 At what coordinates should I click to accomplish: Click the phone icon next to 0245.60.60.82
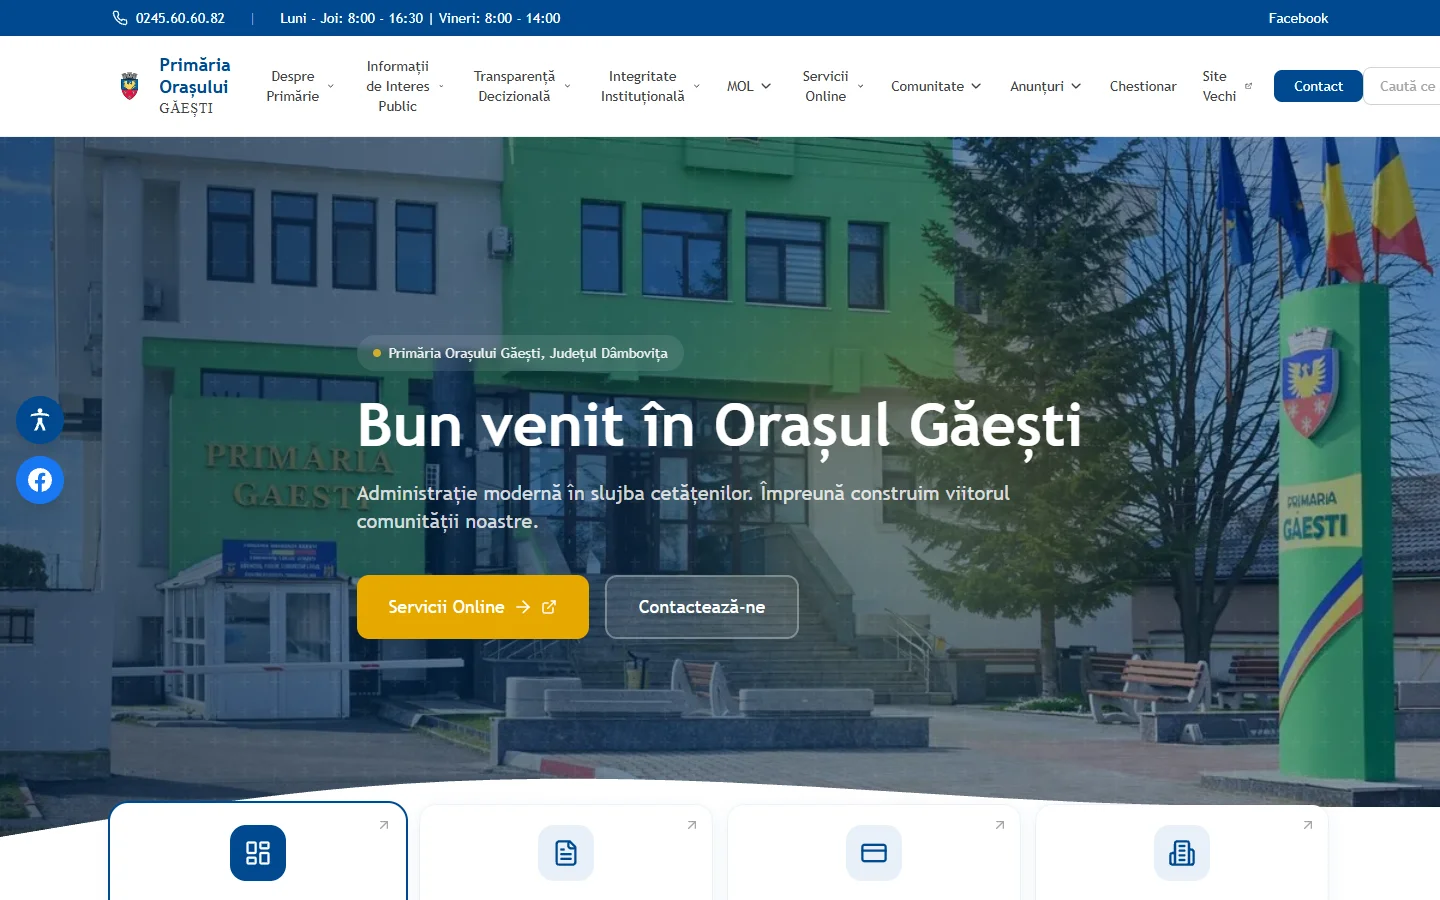point(118,17)
